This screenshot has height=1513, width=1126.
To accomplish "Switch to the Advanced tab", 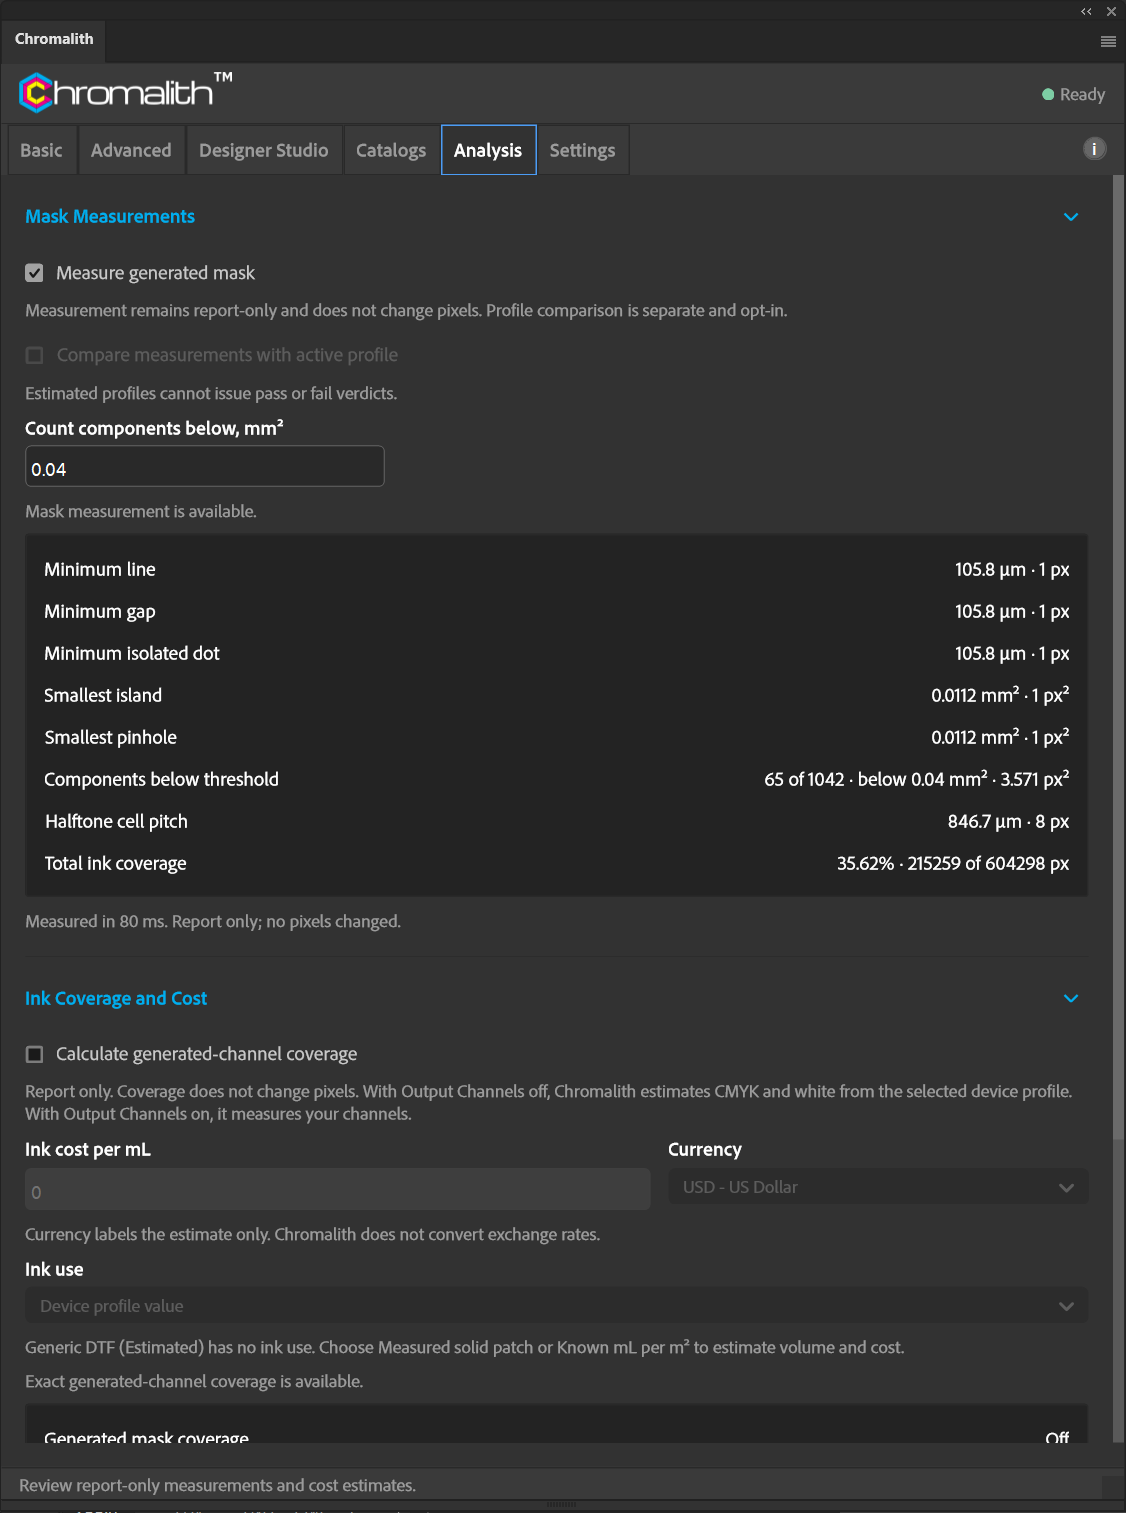I will [131, 150].
